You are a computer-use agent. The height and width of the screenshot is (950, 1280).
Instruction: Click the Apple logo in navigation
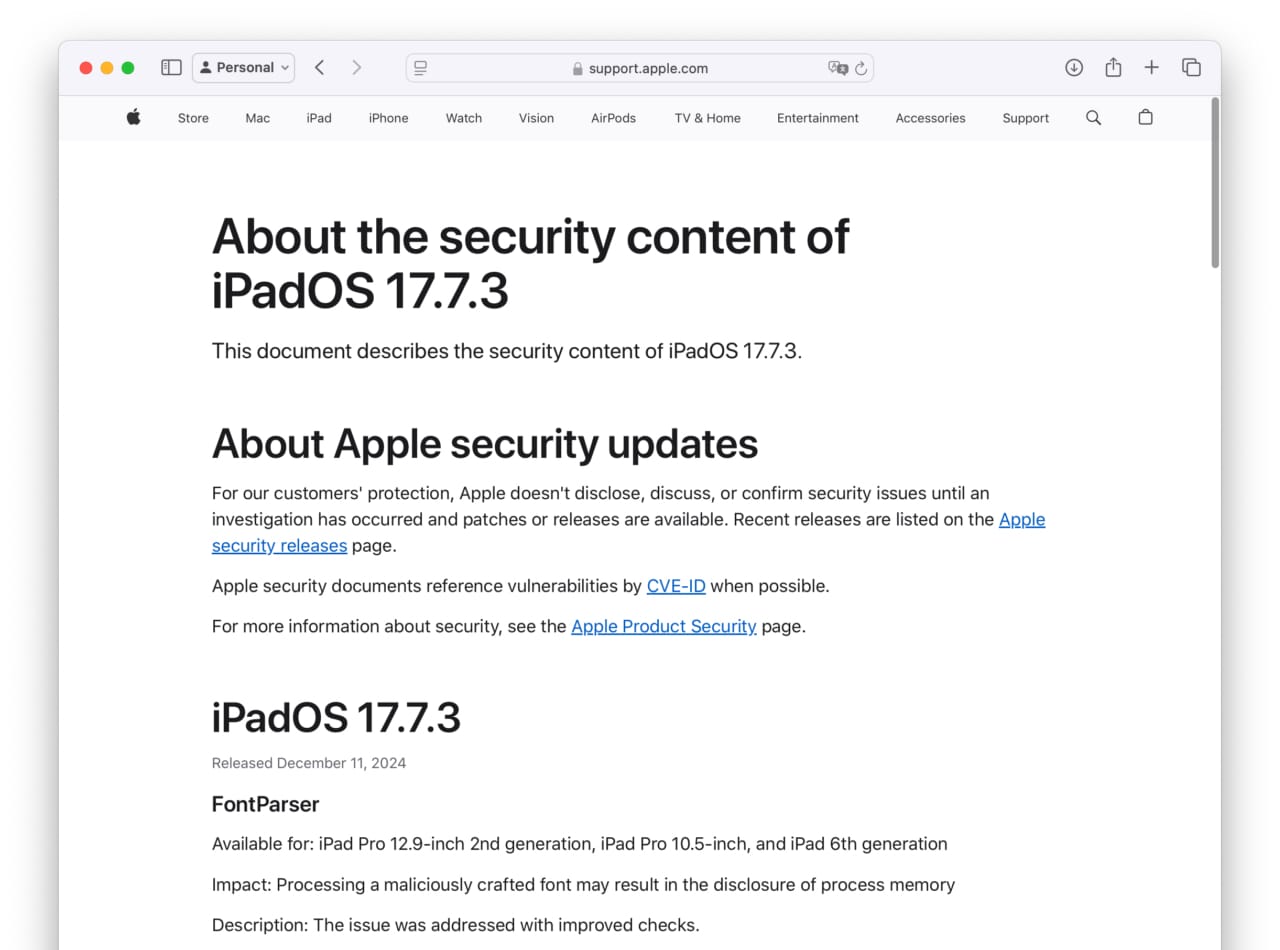[x=134, y=117]
